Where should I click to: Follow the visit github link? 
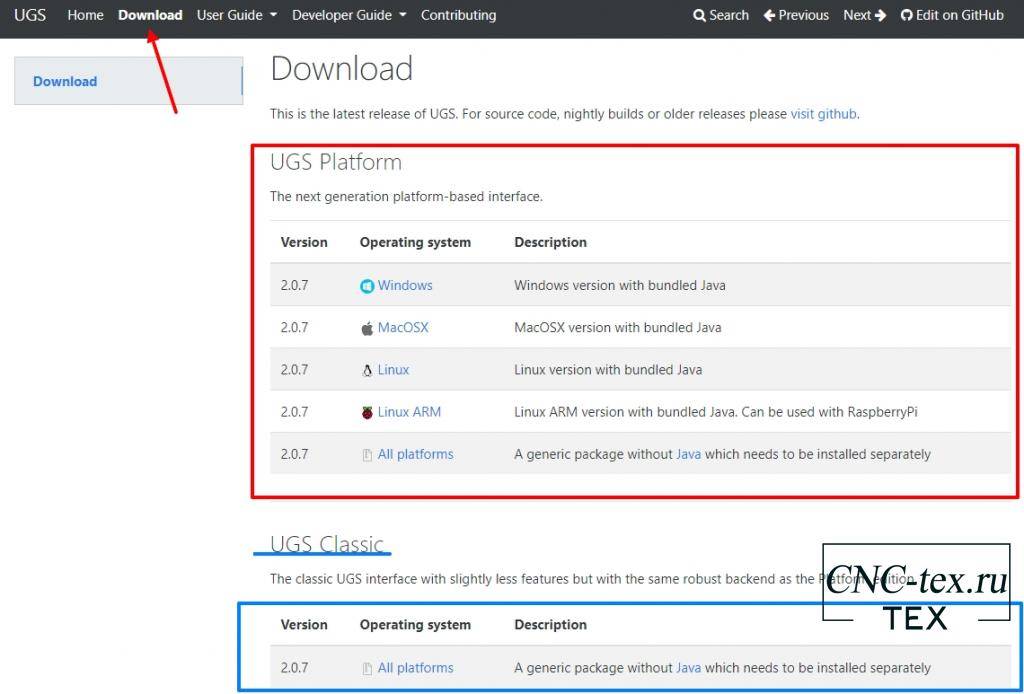point(823,114)
